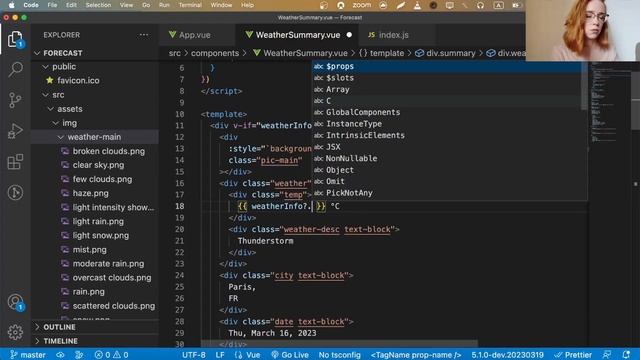
Task: Change language mode Vue in status bar
Action: [248, 355]
